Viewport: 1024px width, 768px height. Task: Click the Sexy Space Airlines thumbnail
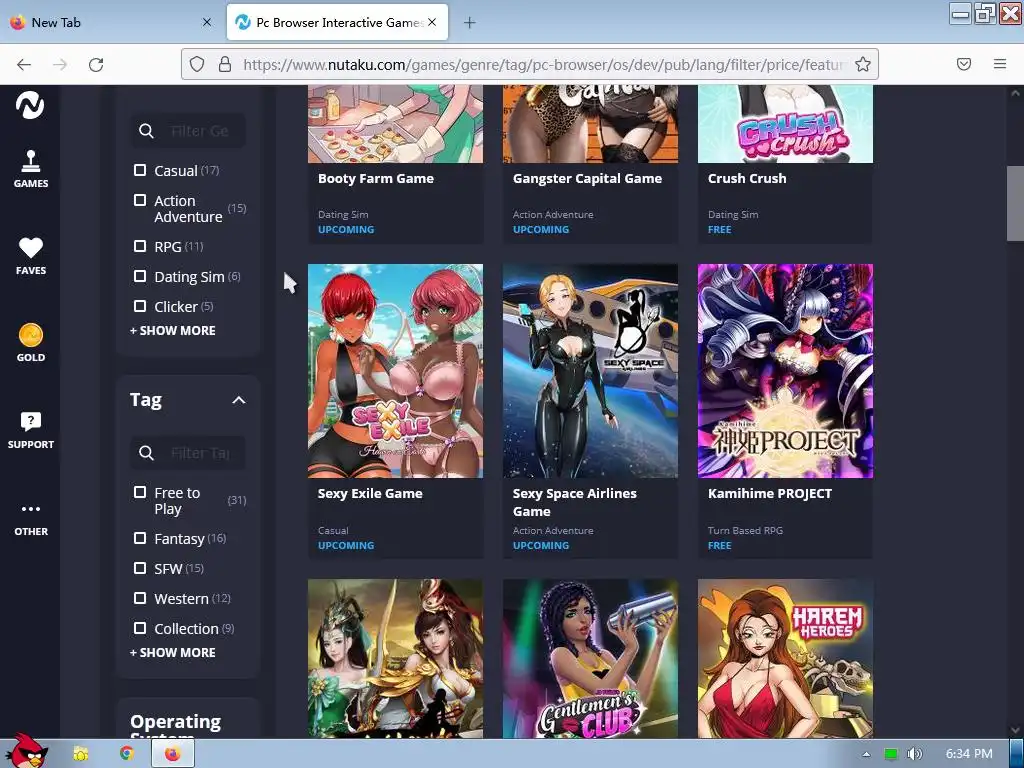[590, 371]
